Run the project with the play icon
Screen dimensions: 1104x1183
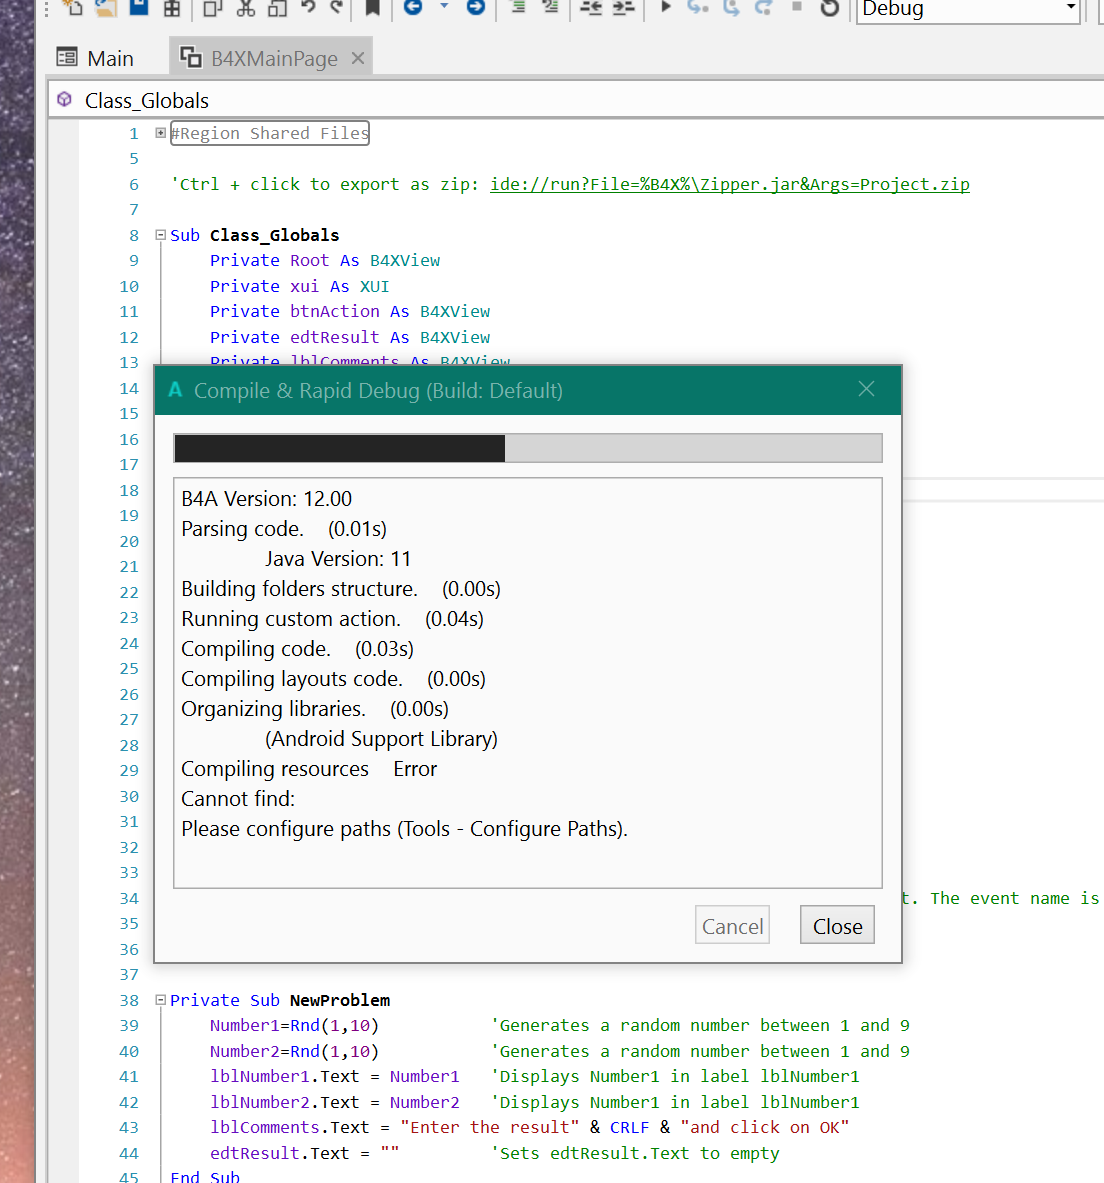[x=666, y=7]
